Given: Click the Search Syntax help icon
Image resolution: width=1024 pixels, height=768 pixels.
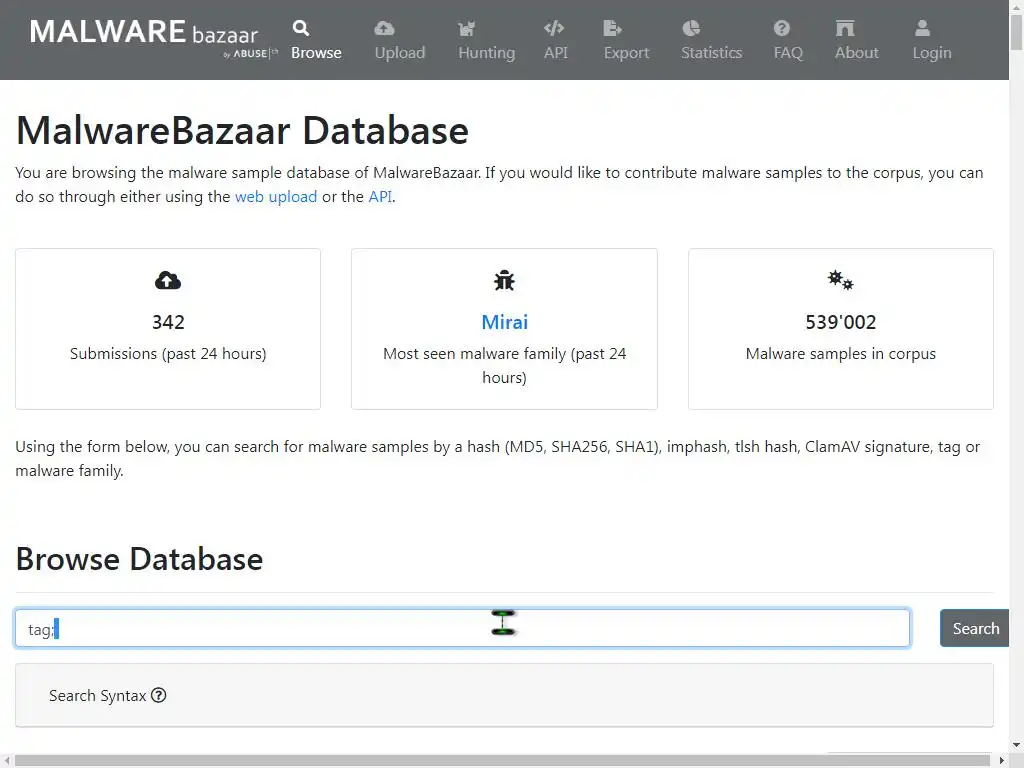Looking at the screenshot, I should 159,695.
